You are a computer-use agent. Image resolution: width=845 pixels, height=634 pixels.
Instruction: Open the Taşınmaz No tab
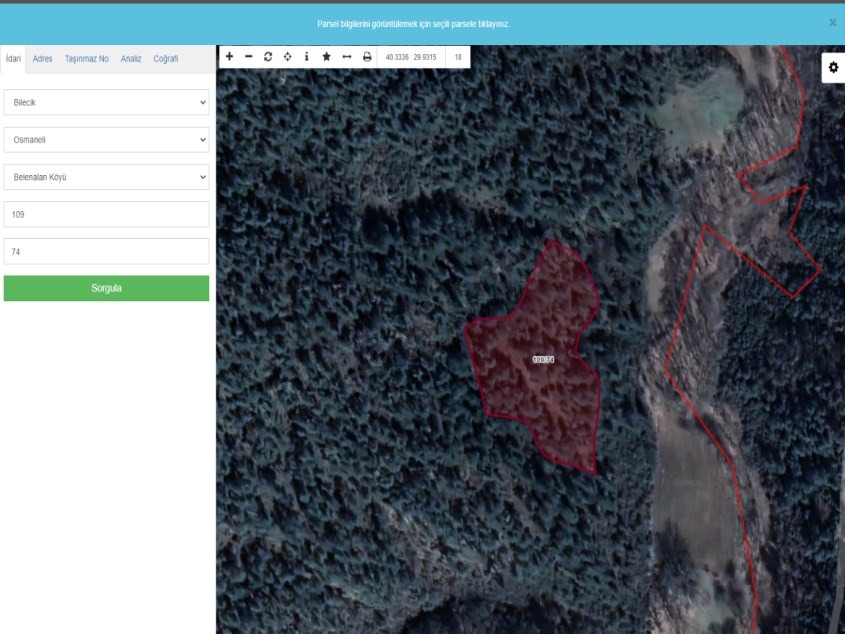click(87, 59)
